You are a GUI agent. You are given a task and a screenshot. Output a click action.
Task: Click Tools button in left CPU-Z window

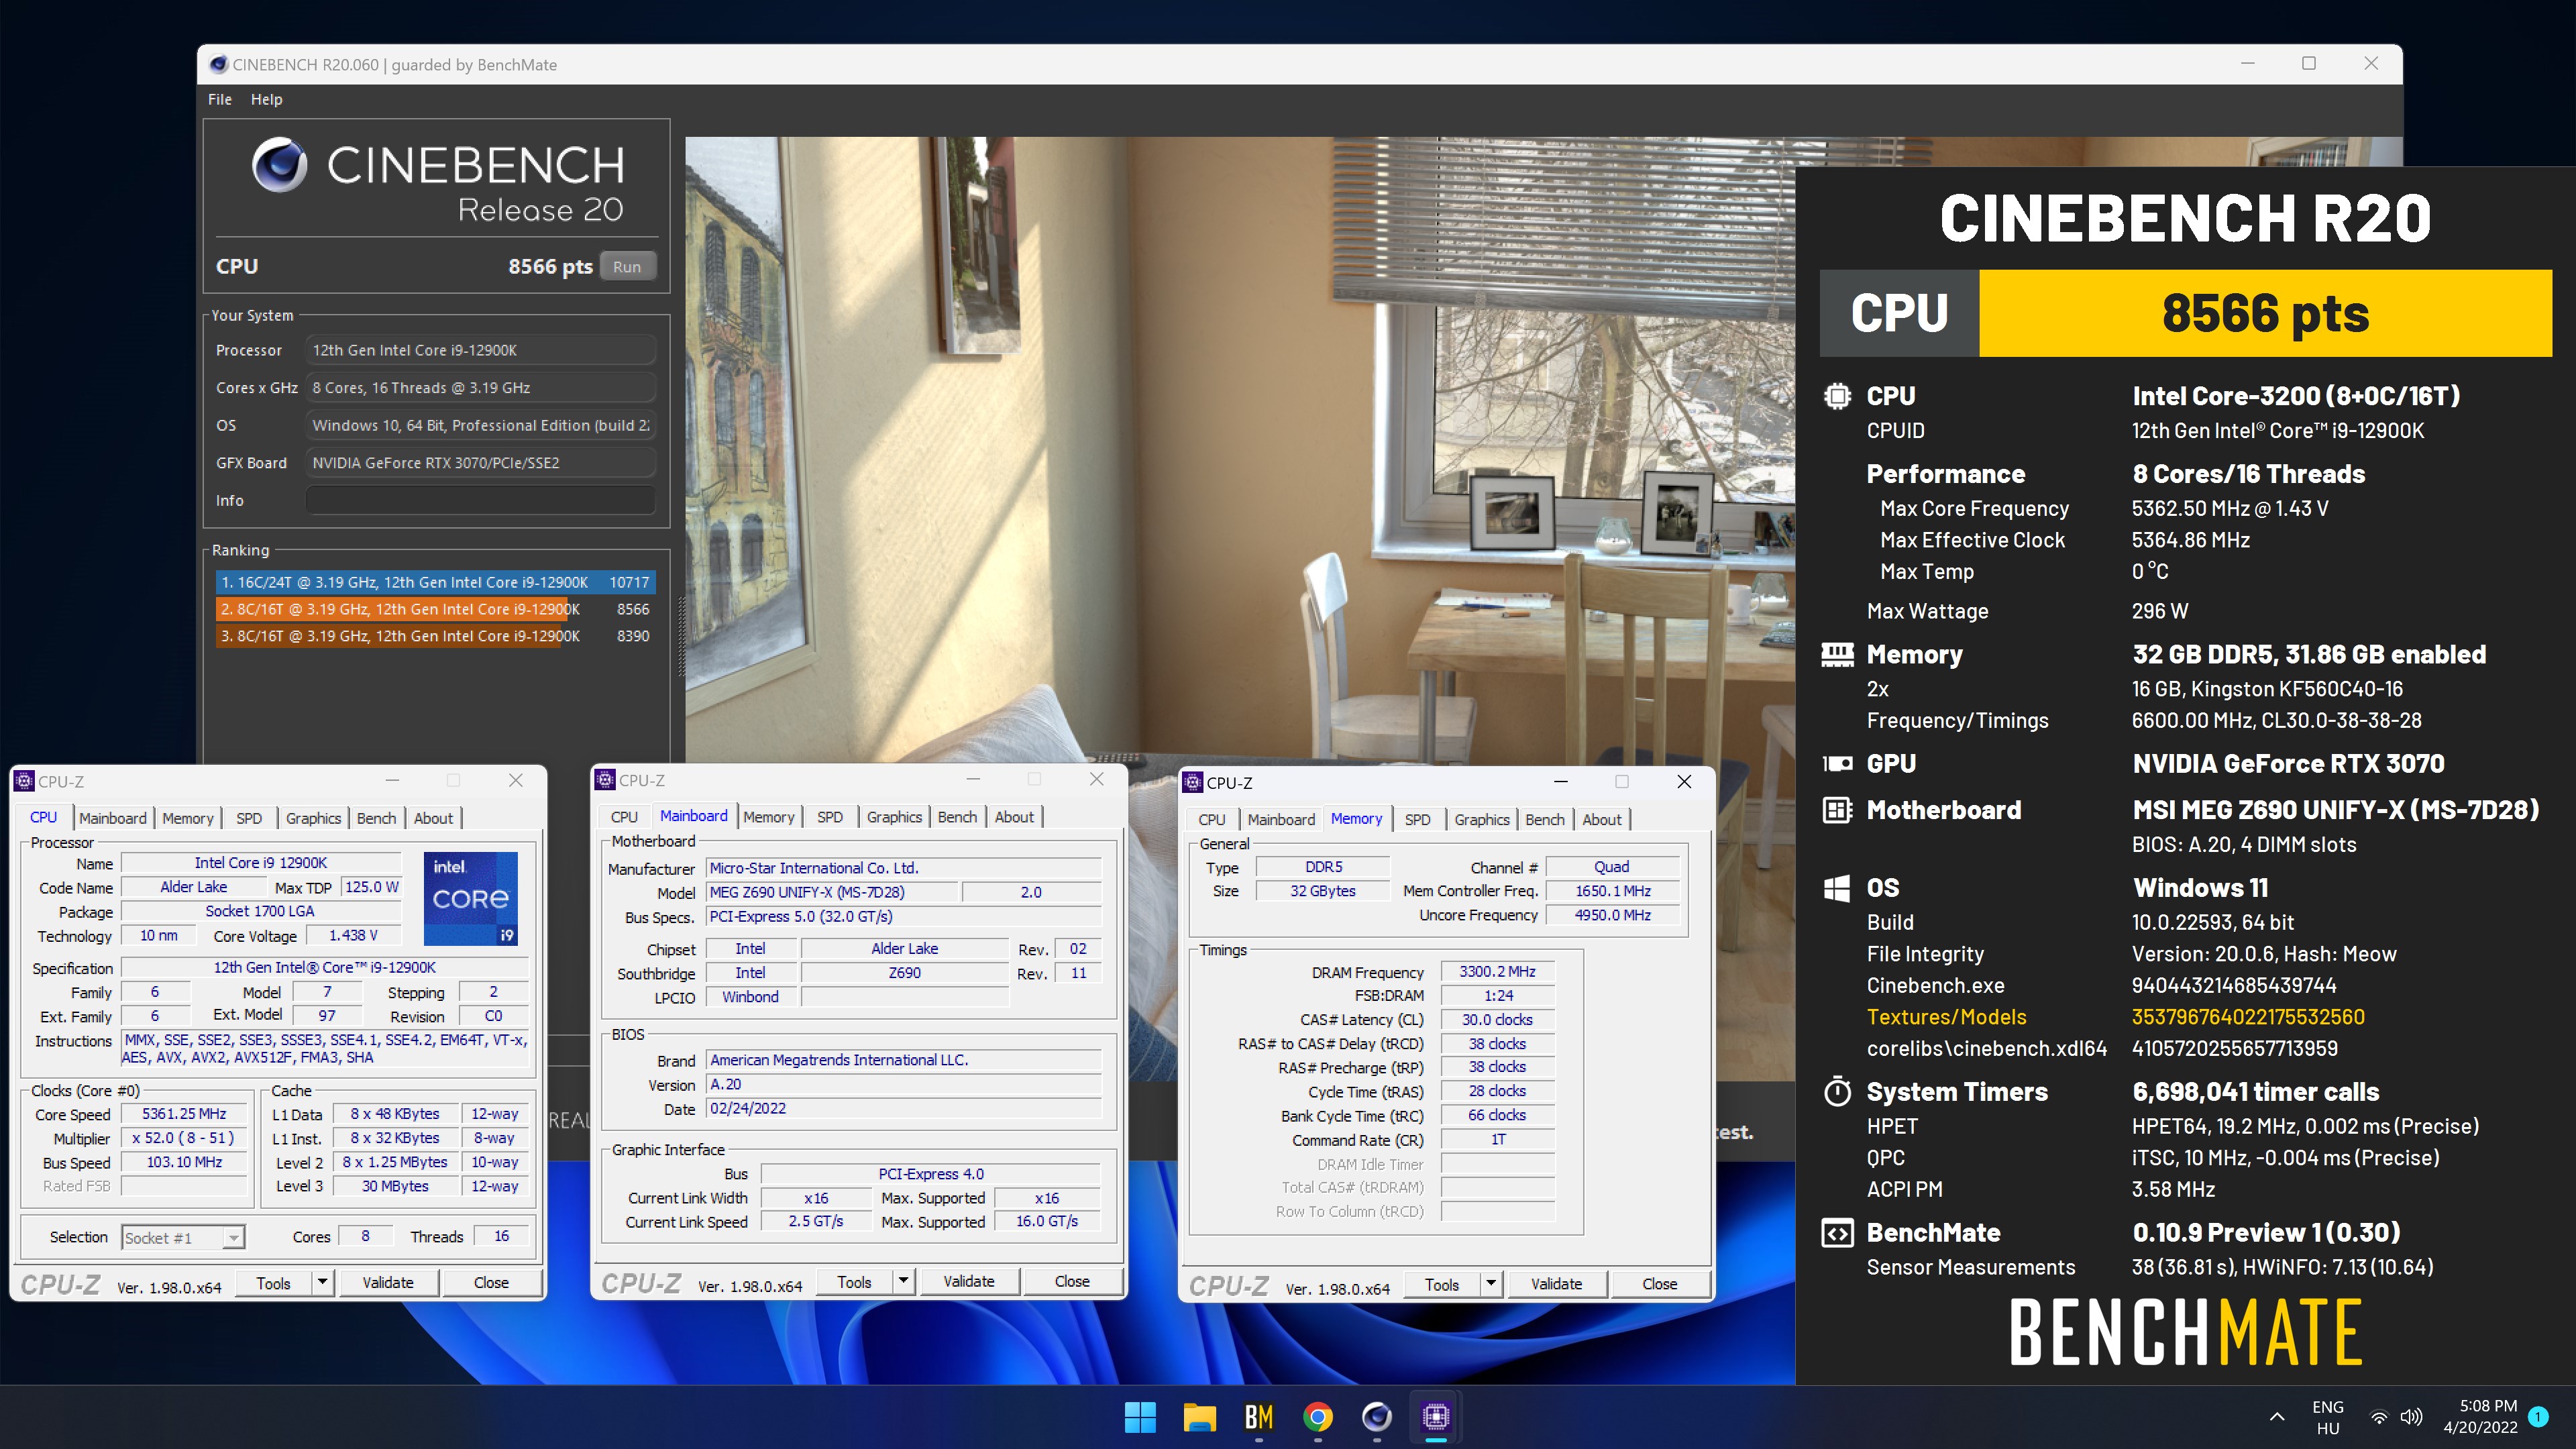[273, 1283]
